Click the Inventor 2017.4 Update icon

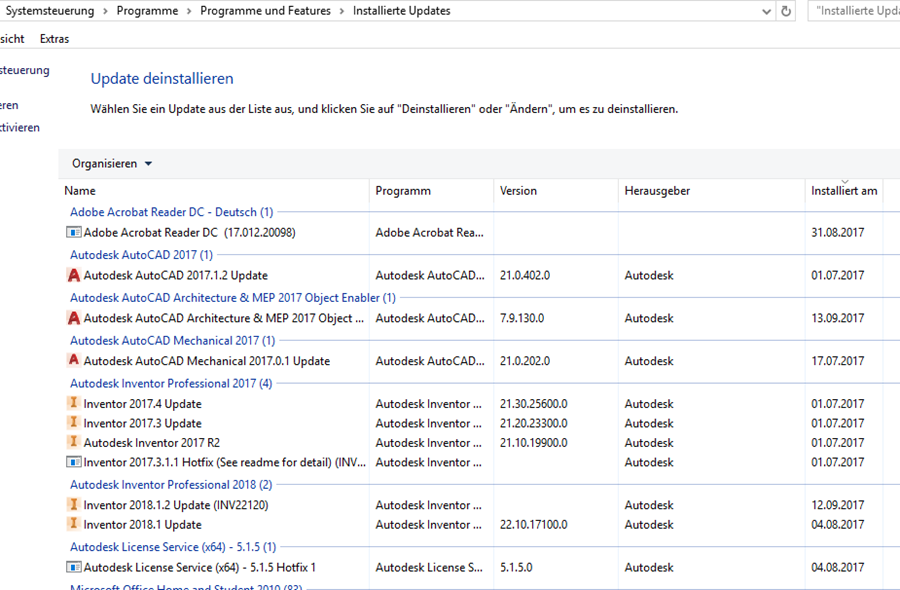tap(73, 403)
